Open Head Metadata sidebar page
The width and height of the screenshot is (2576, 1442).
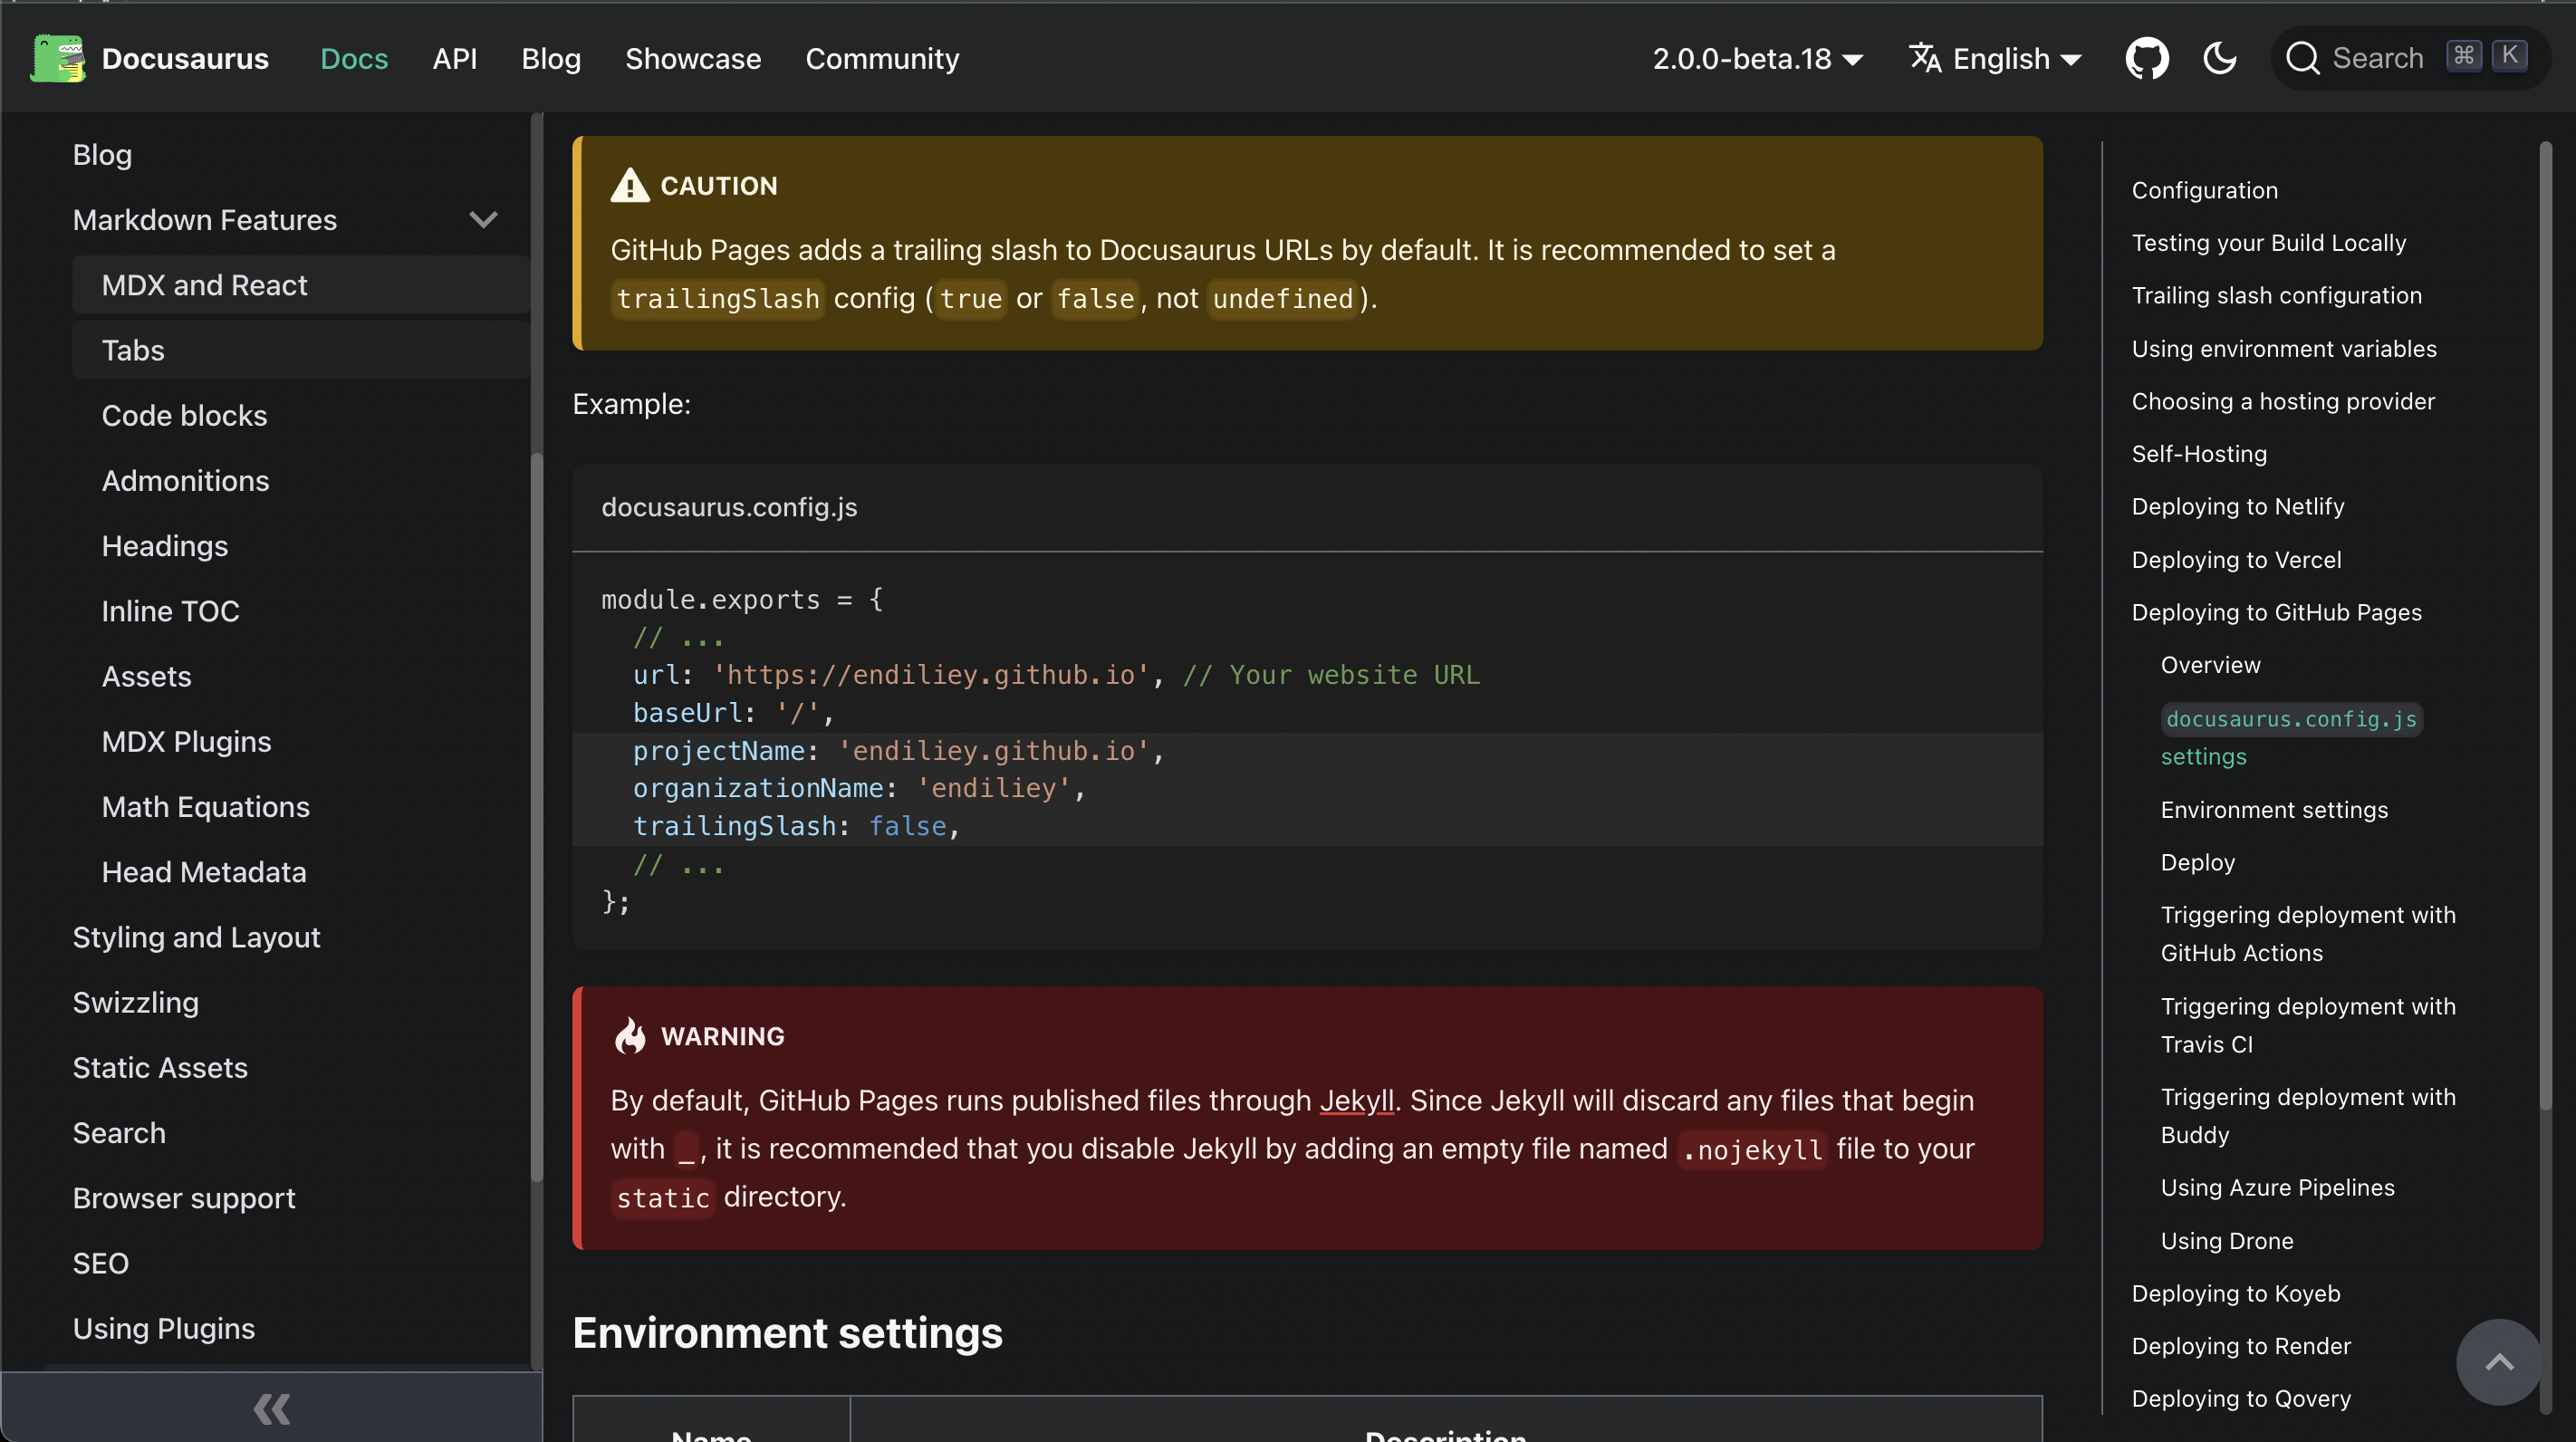[300, 872]
